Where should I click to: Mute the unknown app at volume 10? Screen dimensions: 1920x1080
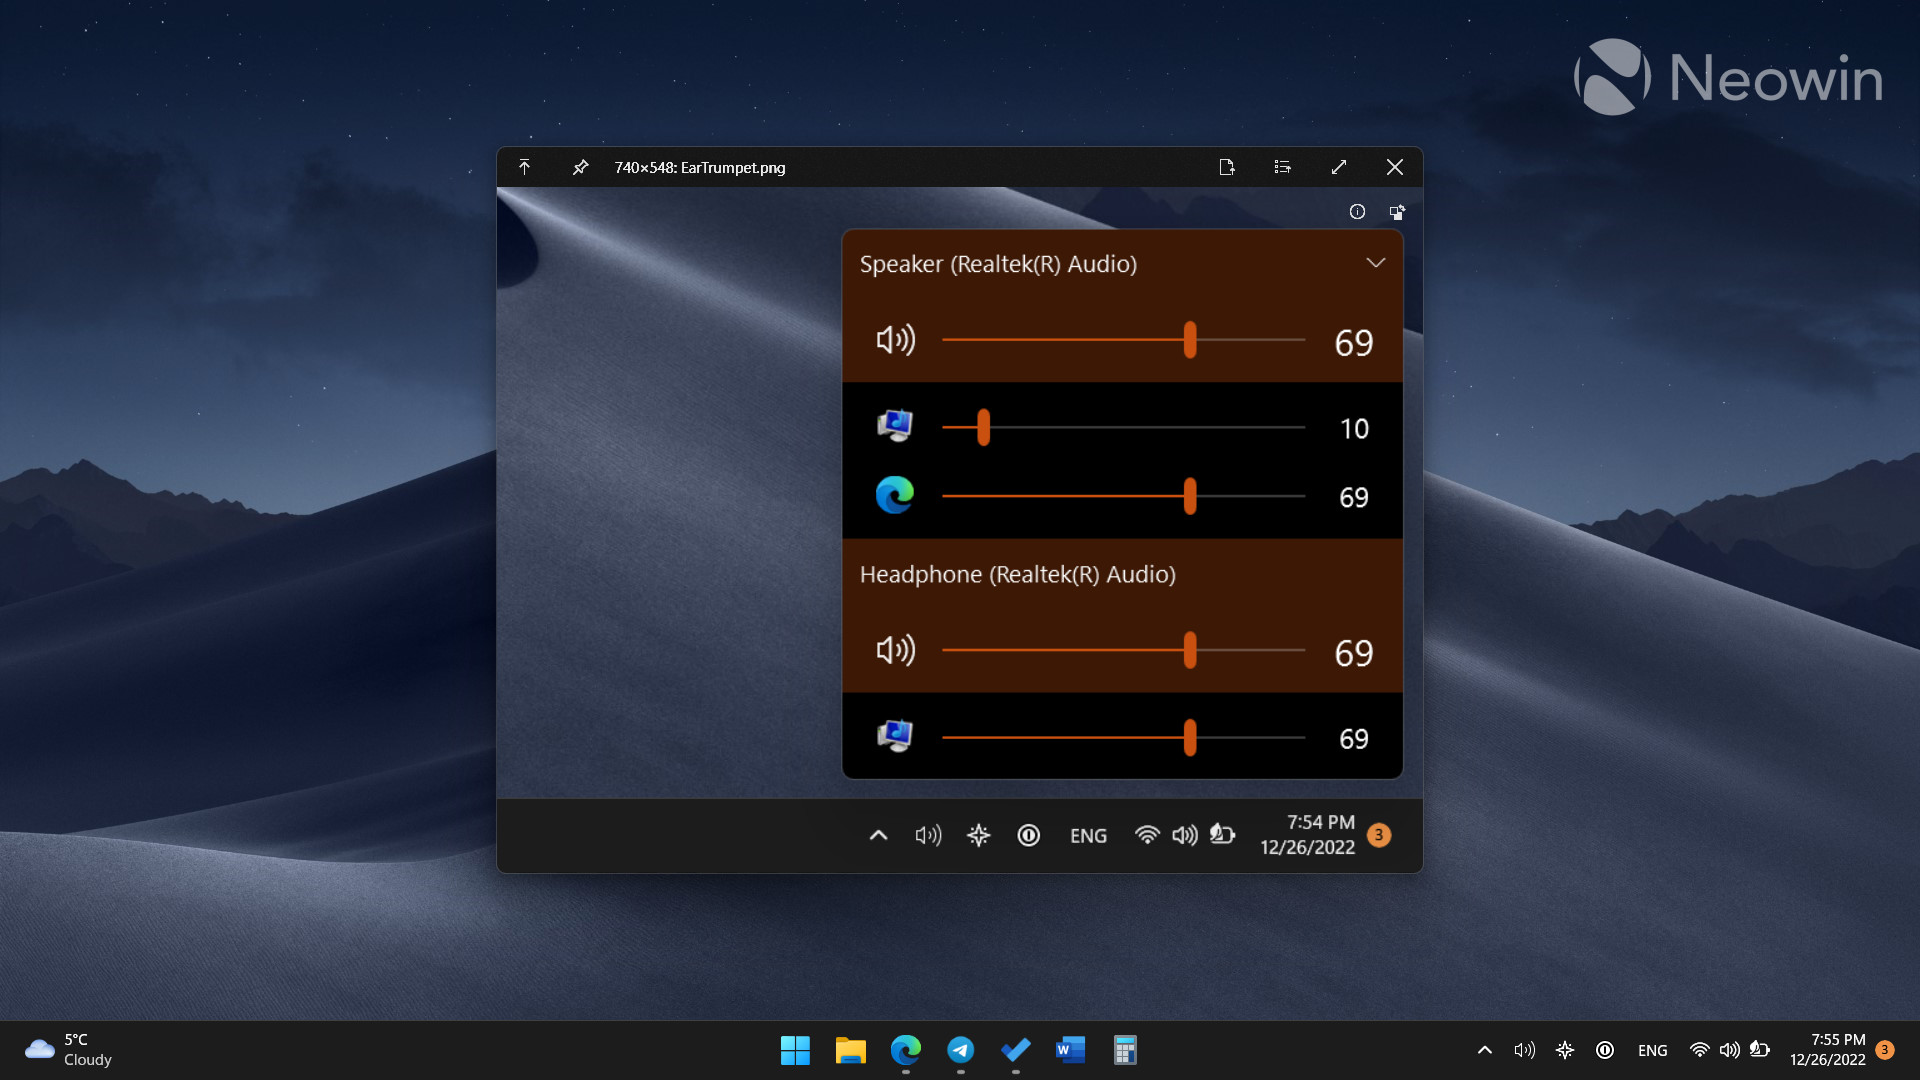tap(893, 427)
